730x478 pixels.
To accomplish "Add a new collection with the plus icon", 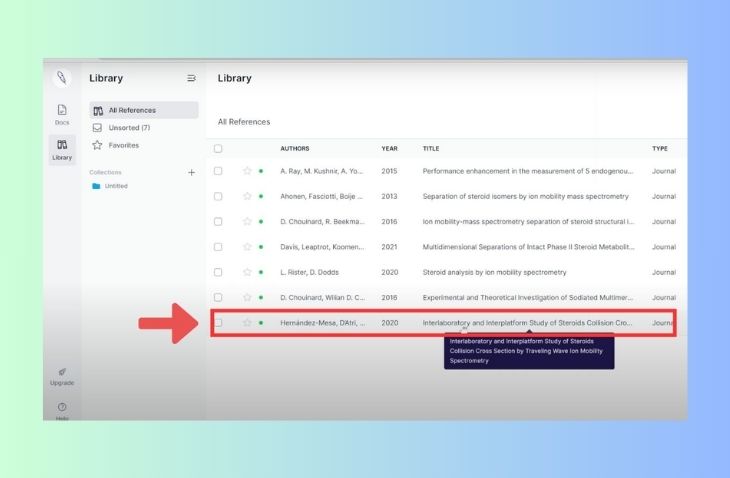I will [191, 172].
